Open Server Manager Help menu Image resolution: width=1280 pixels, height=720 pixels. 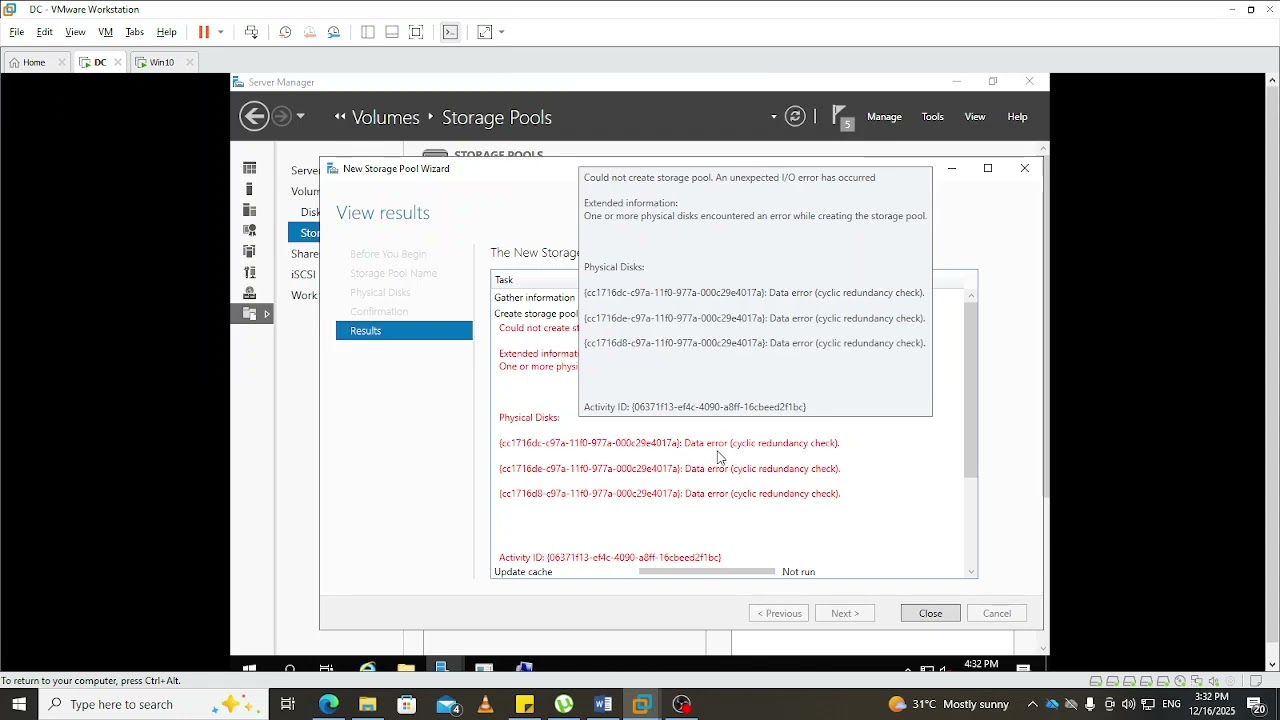pyautogui.click(x=1017, y=117)
